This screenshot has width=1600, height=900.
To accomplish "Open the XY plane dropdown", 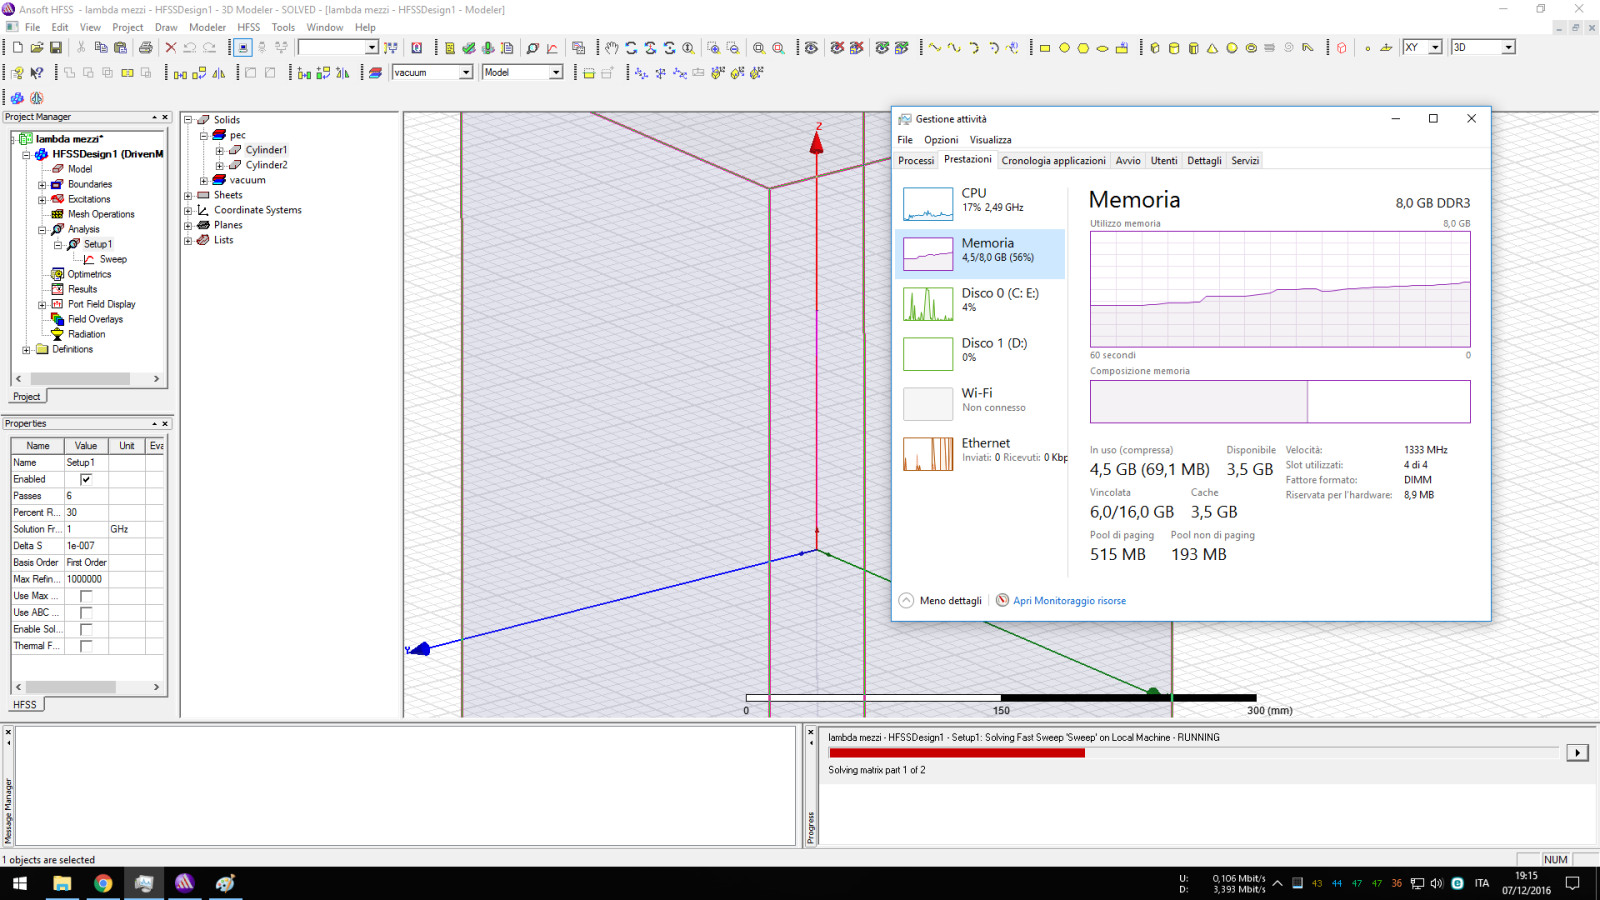I will click(x=1435, y=48).
